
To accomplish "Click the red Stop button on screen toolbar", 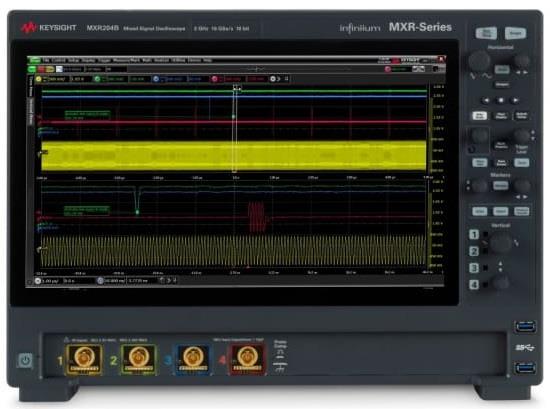I will point(42,69).
